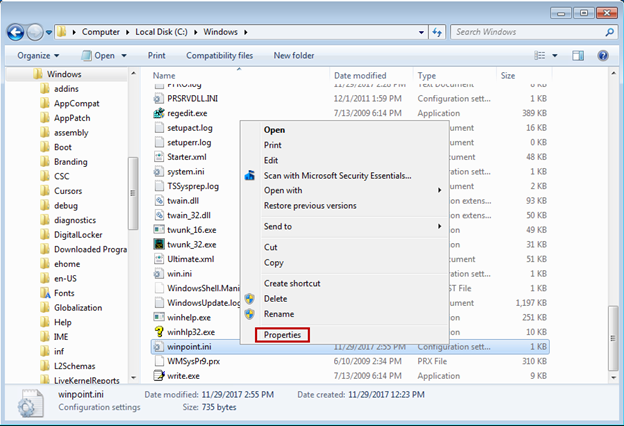Click Compatibility files in toolbar

pyautogui.click(x=220, y=56)
